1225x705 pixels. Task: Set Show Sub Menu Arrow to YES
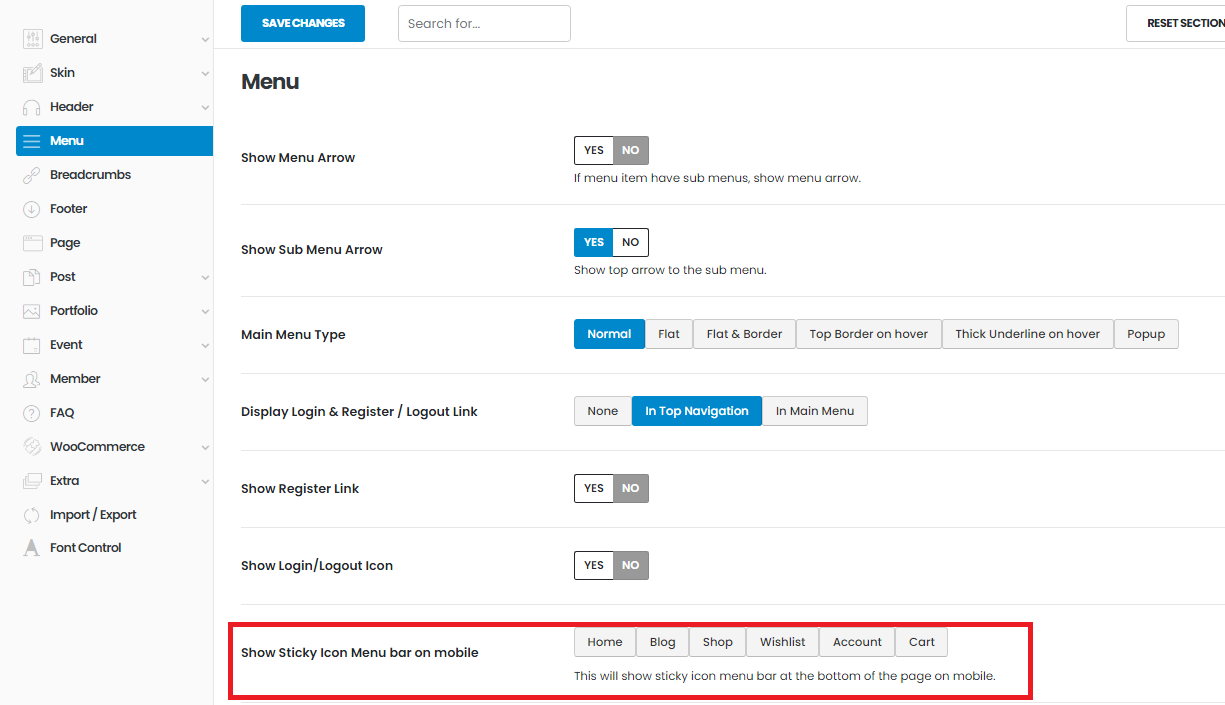pyautogui.click(x=594, y=242)
